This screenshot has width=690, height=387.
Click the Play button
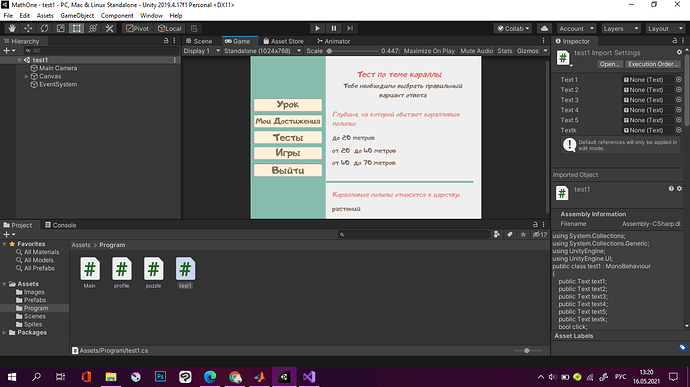coord(317,29)
